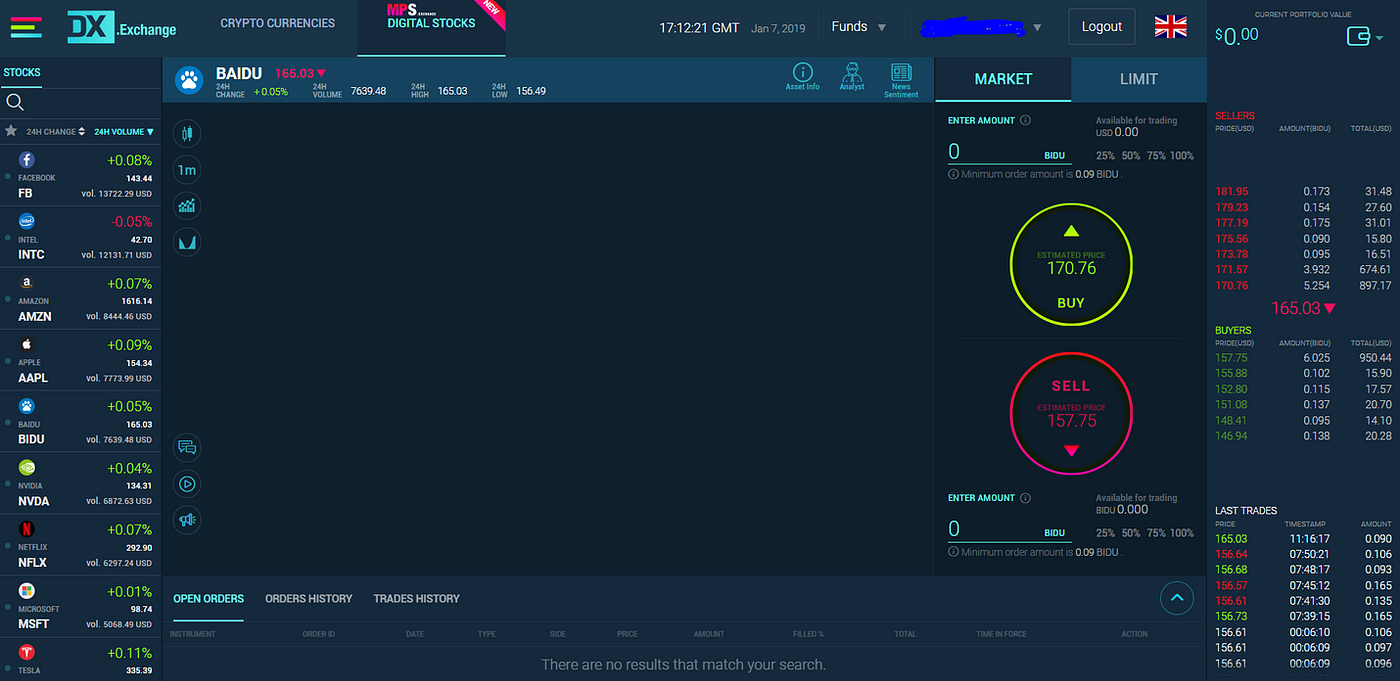Viewport: 1400px width, 681px height.
Task: Set buy amount to 50%
Action: tap(1131, 155)
